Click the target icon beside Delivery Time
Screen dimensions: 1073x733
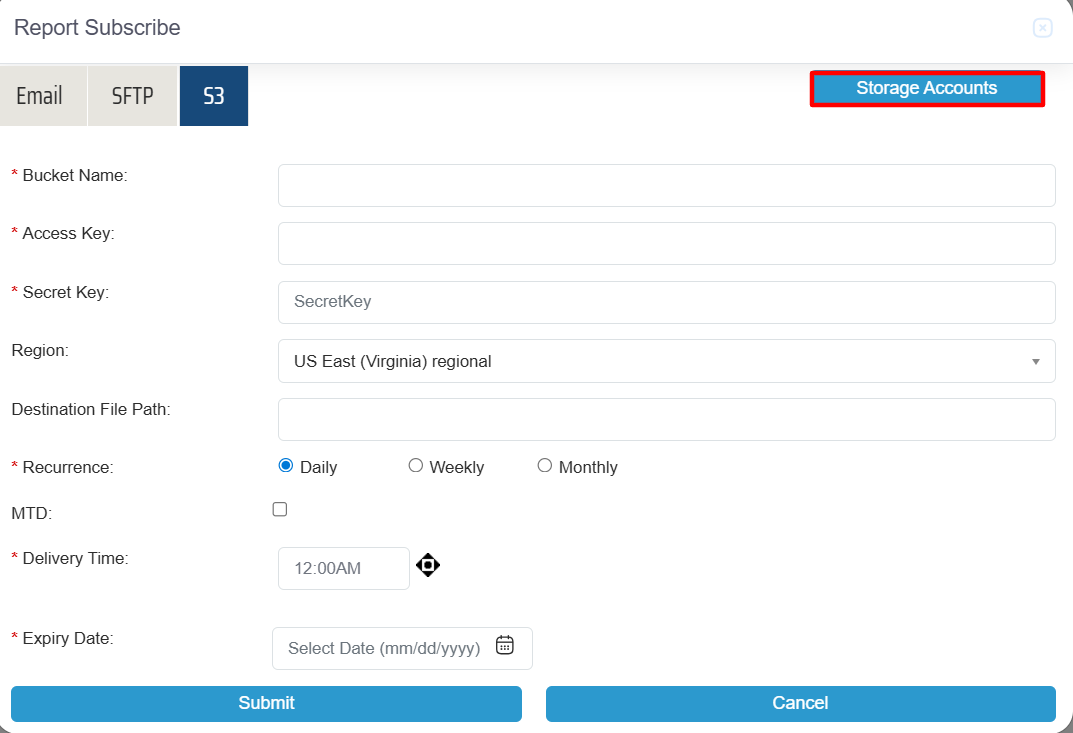[428, 565]
